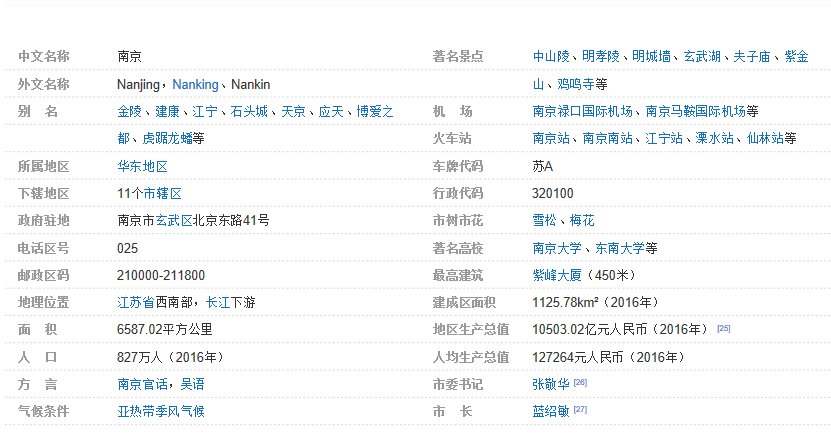Open the 天京 alias link
831x440 pixels.
pos(293,111)
